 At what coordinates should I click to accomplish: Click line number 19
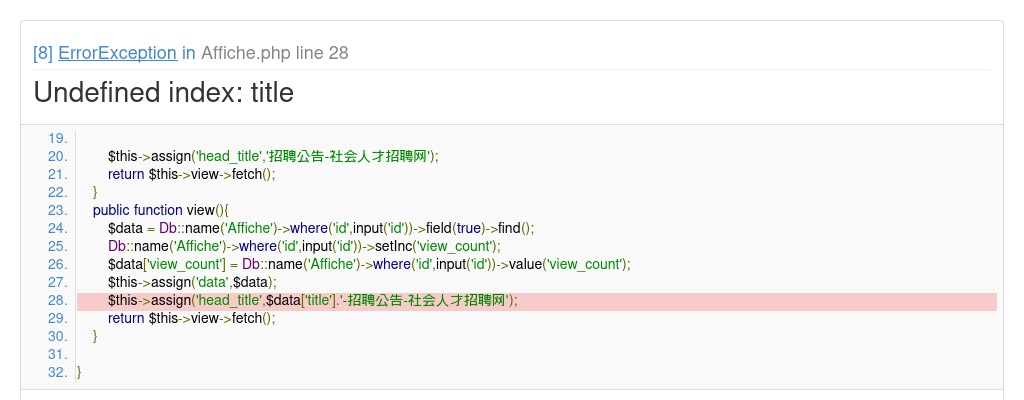tap(57, 138)
